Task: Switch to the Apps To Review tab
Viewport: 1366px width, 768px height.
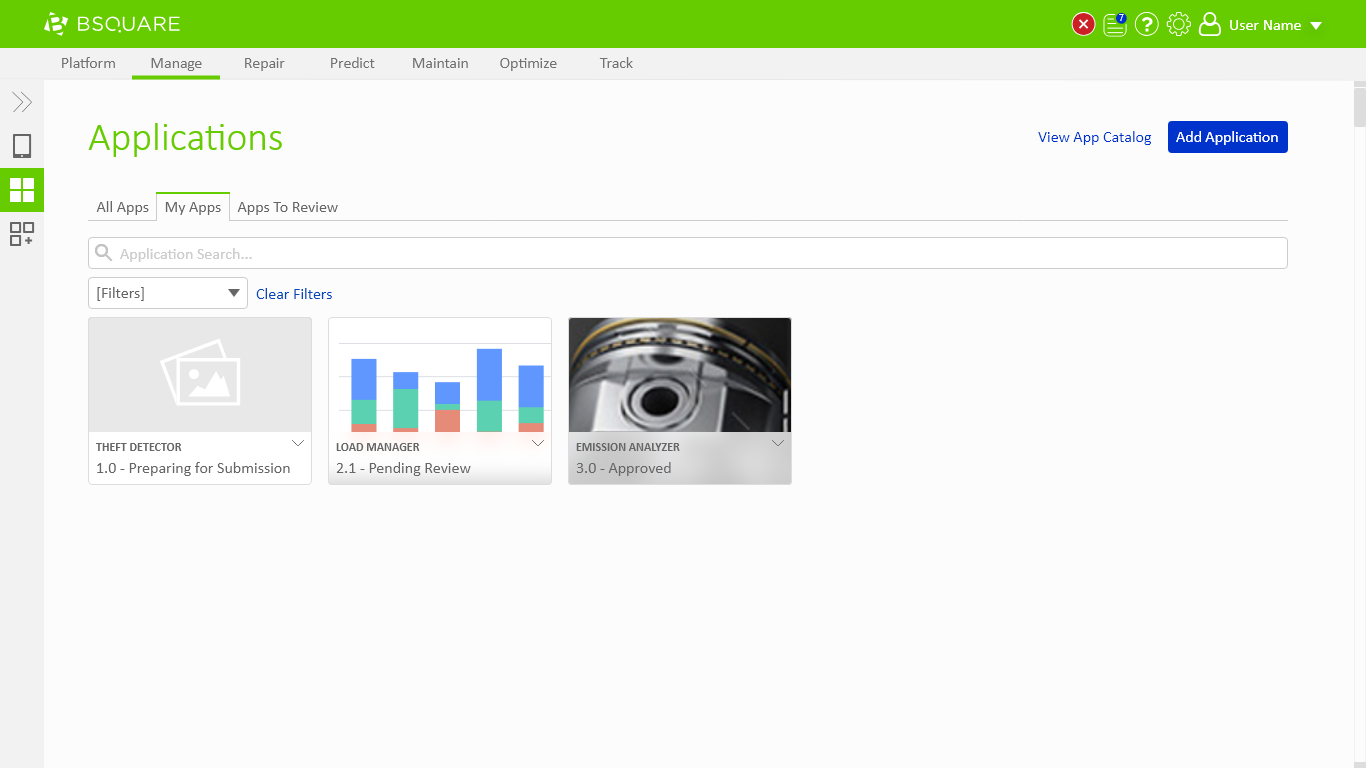Action: coord(287,207)
